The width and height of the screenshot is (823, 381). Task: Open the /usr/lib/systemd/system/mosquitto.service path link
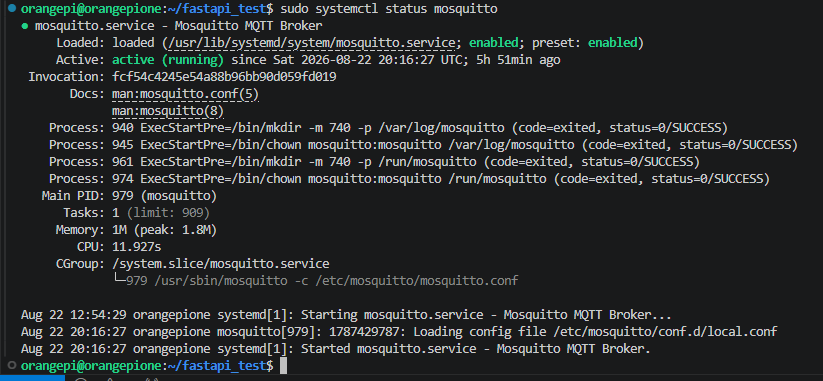click(311, 43)
